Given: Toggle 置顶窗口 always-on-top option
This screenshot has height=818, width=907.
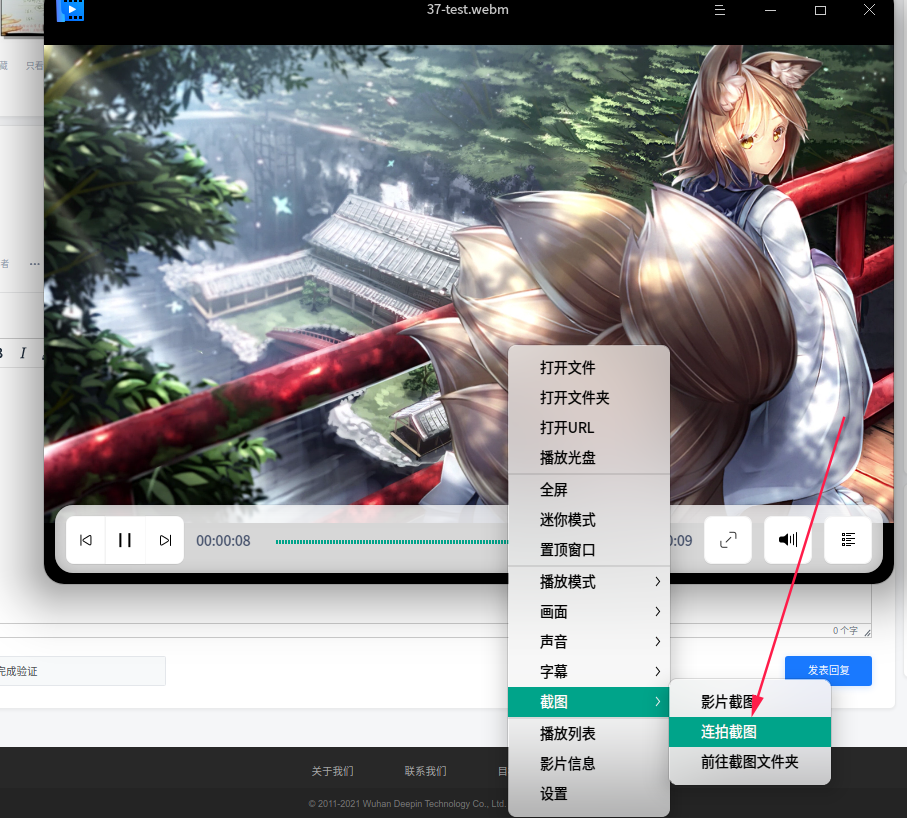Looking at the screenshot, I should point(589,550).
